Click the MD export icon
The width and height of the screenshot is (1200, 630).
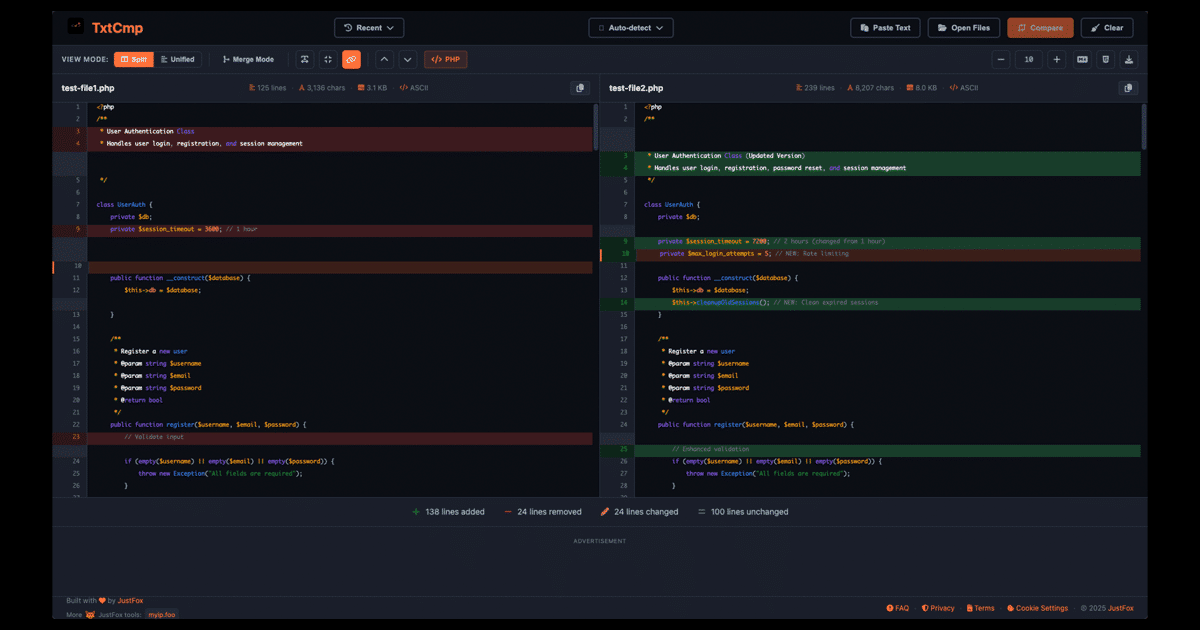1081,59
